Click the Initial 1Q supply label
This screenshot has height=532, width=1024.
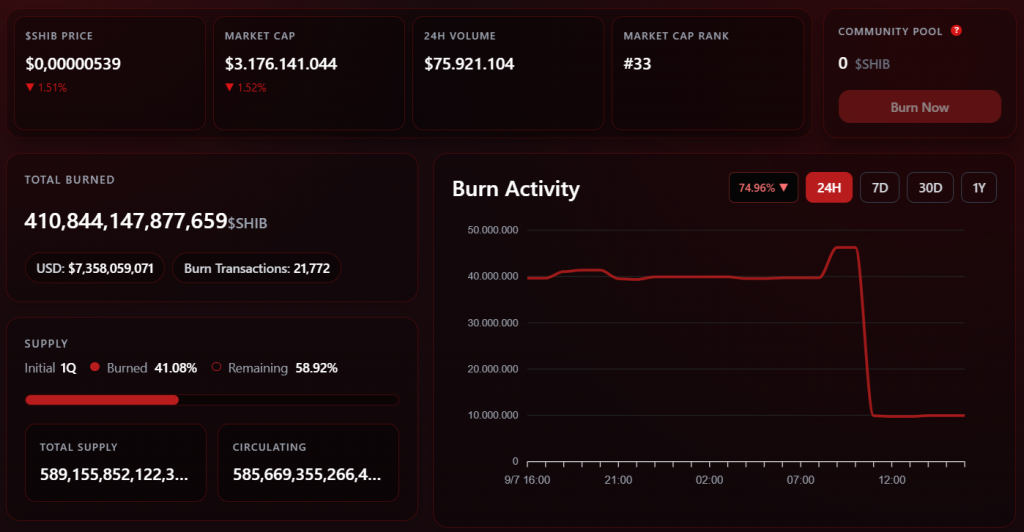pos(50,368)
